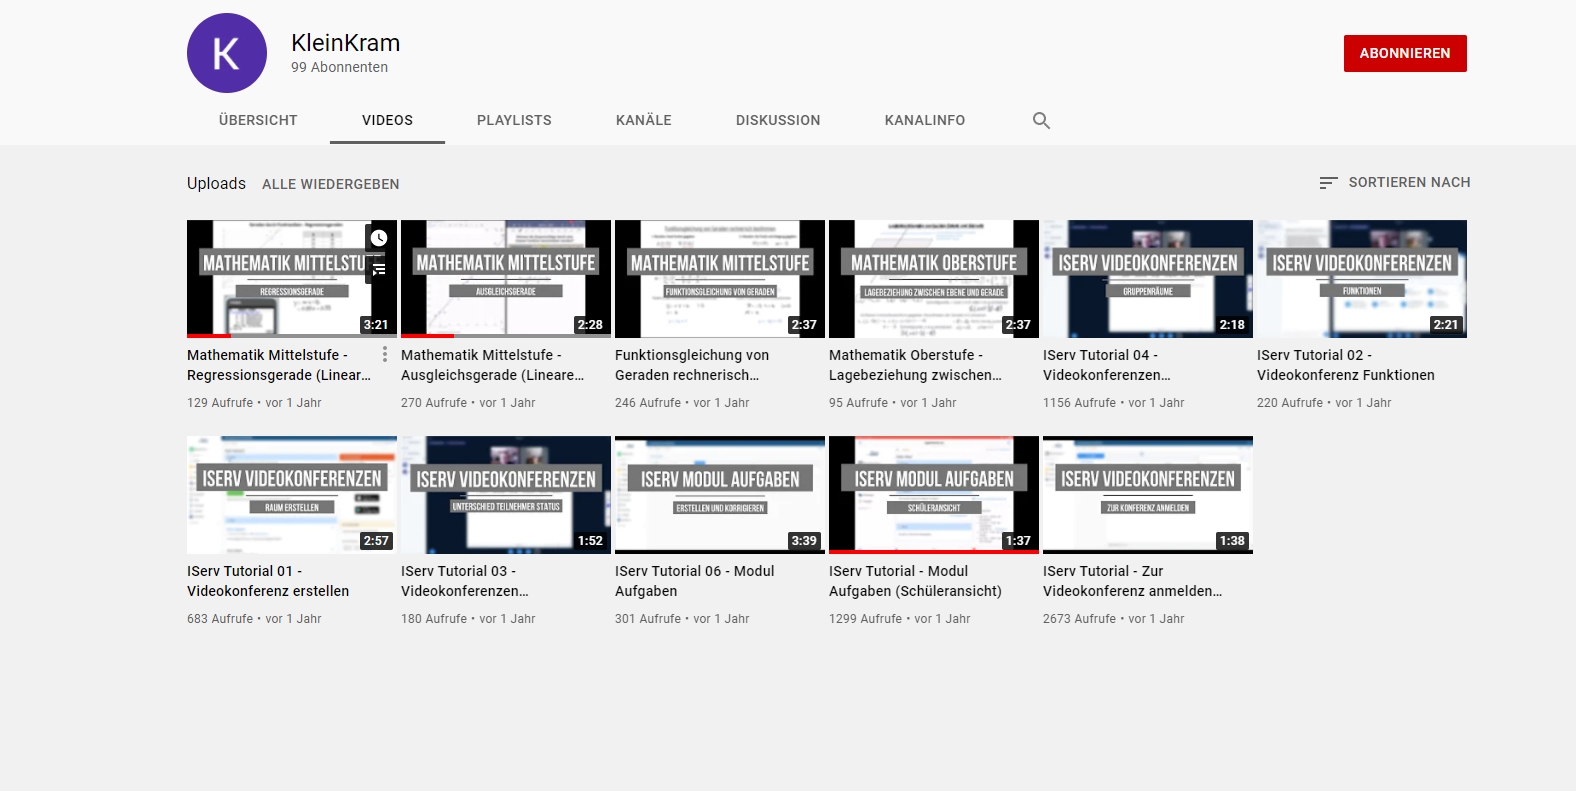Click the '95 Aufrufe' view count
Viewport: 1576px width, 791px height.
[859, 403]
